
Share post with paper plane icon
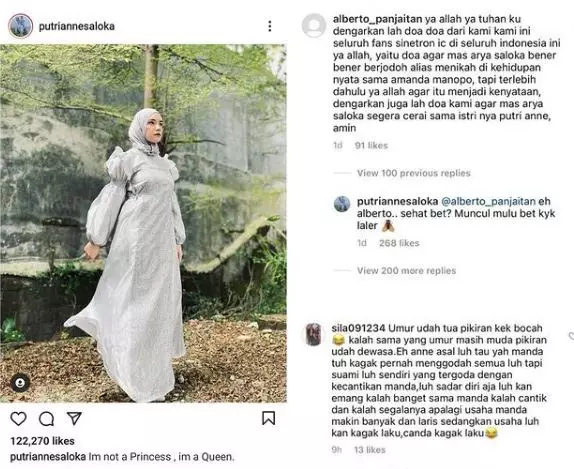click(74, 418)
